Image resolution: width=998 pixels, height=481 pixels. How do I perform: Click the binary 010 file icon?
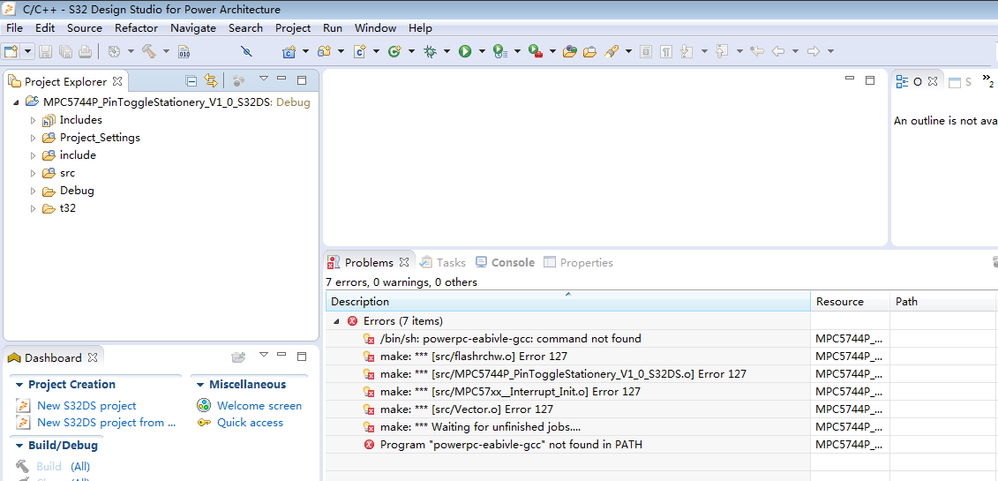click(183, 52)
